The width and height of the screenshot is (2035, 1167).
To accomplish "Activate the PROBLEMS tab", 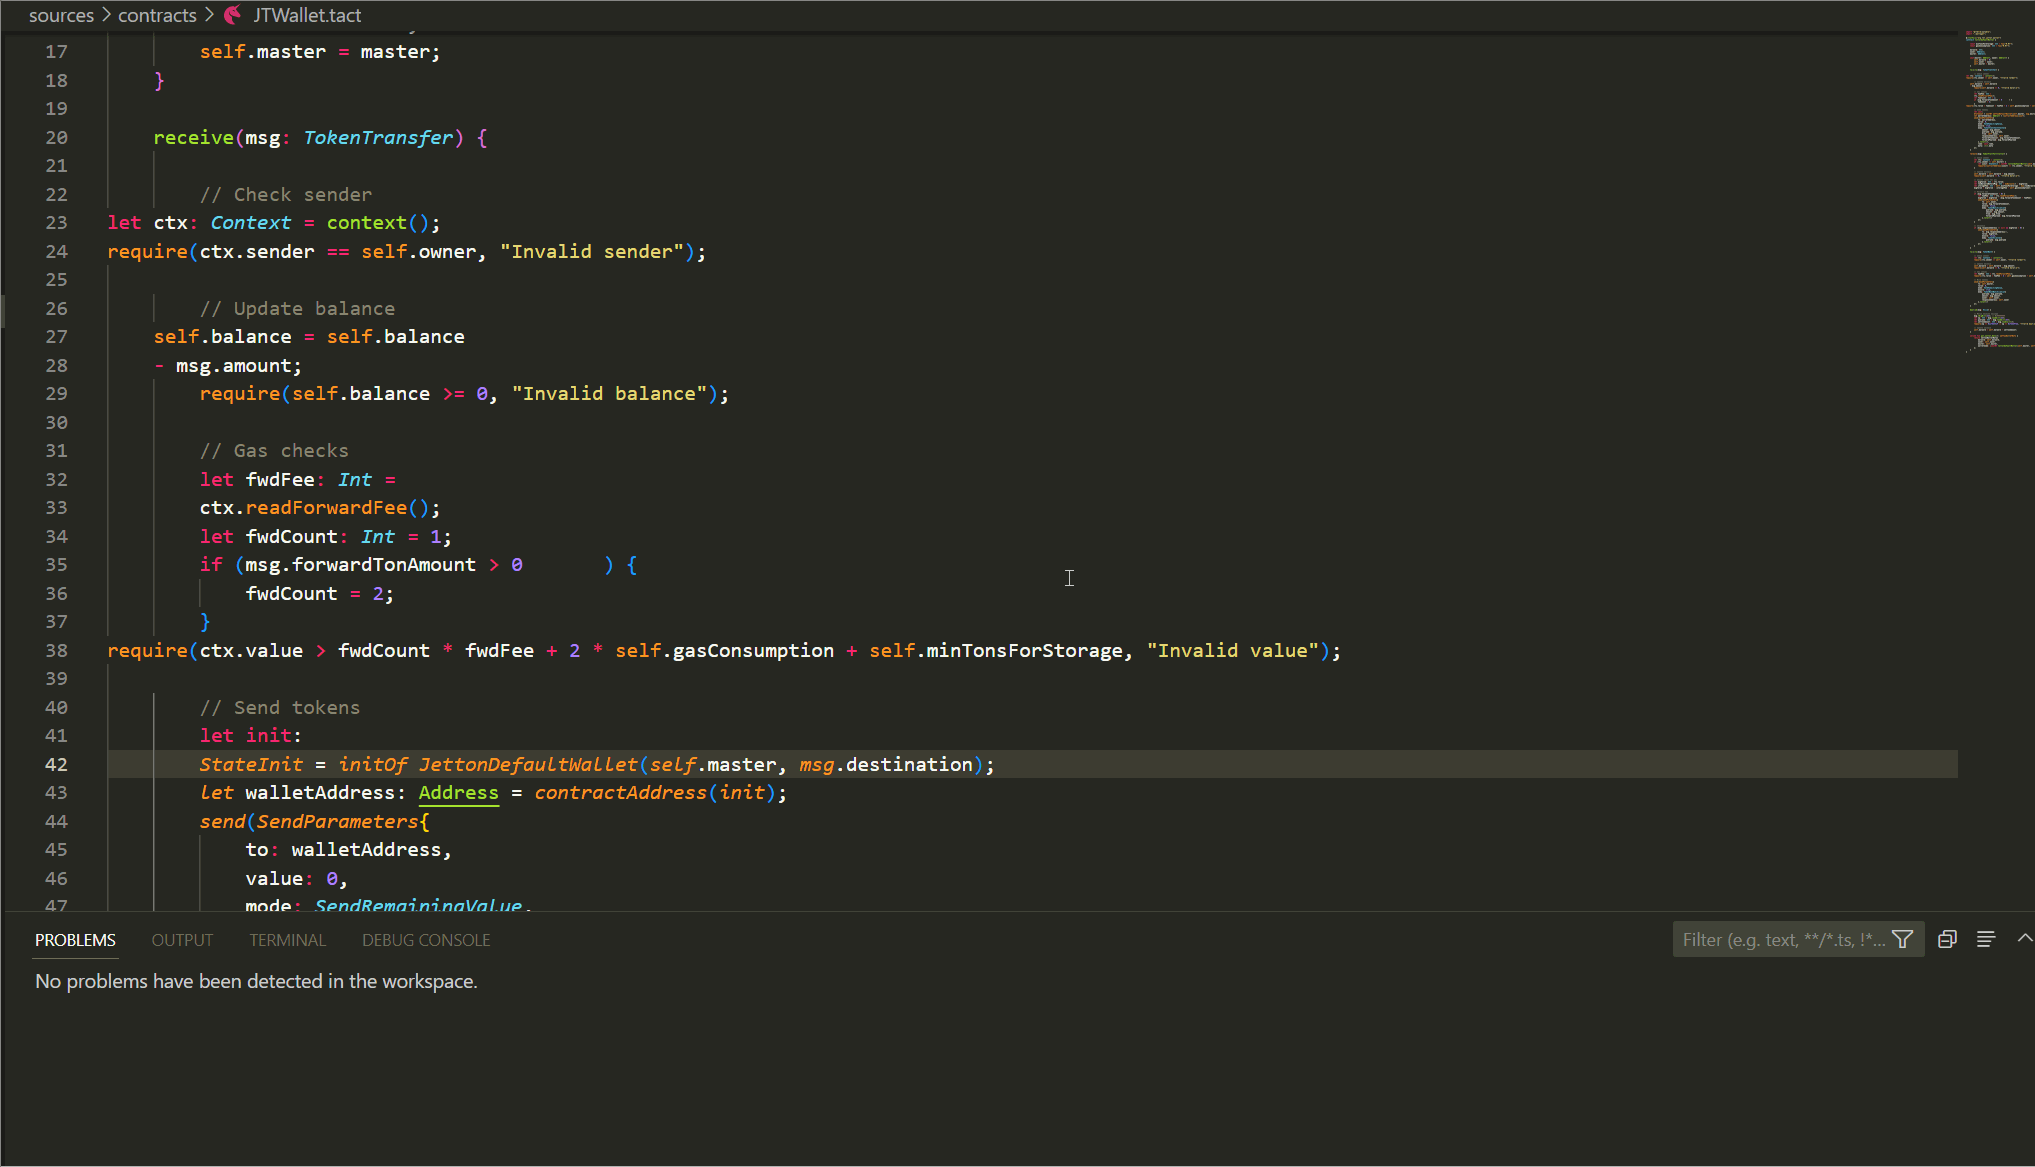I will (75, 940).
